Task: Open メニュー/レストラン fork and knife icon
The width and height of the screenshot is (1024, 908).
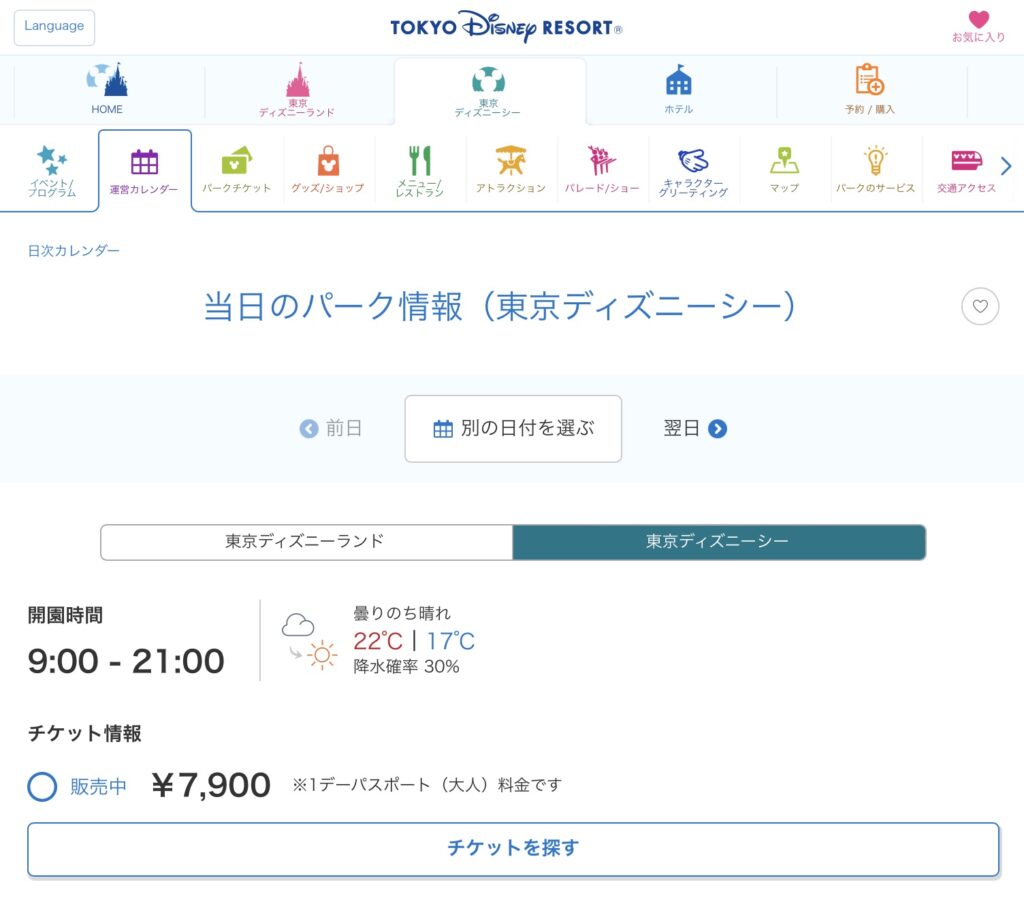Action: pos(419,171)
